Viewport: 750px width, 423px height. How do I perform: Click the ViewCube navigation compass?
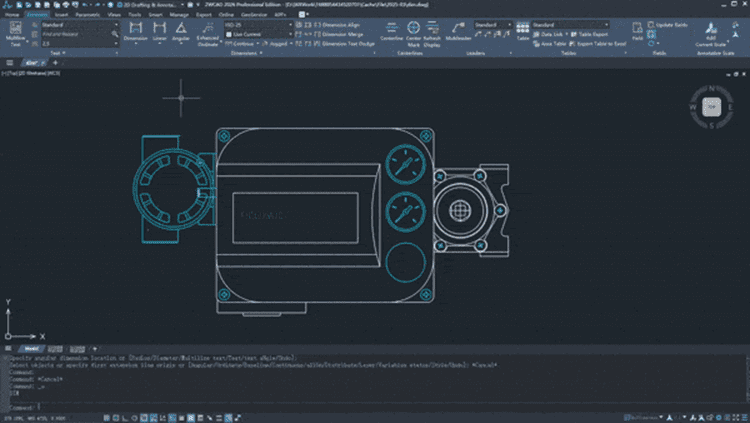711,107
